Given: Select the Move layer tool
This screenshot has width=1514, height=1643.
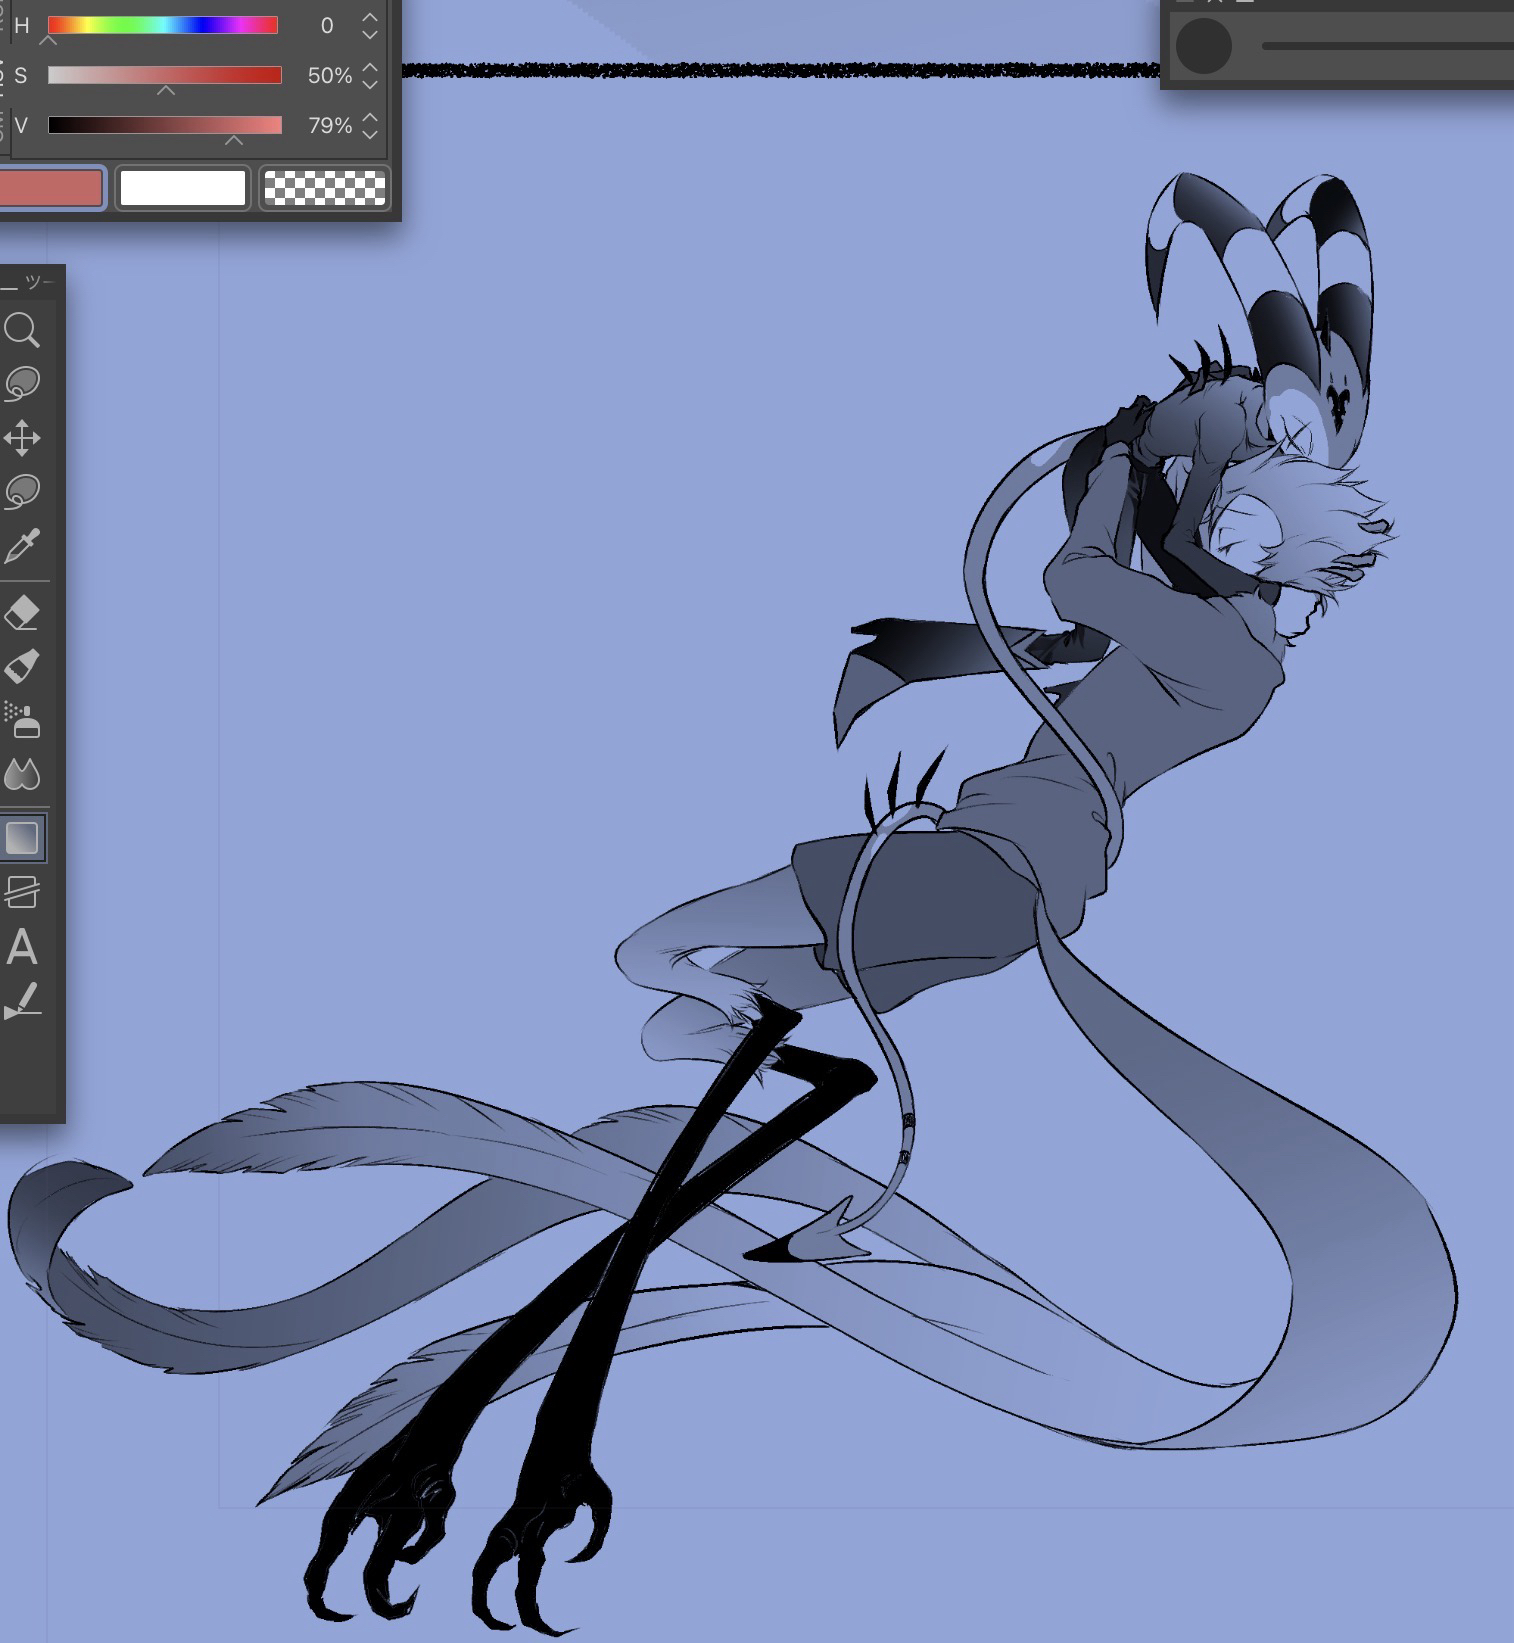Looking at the screenshot, I should 22,438.
